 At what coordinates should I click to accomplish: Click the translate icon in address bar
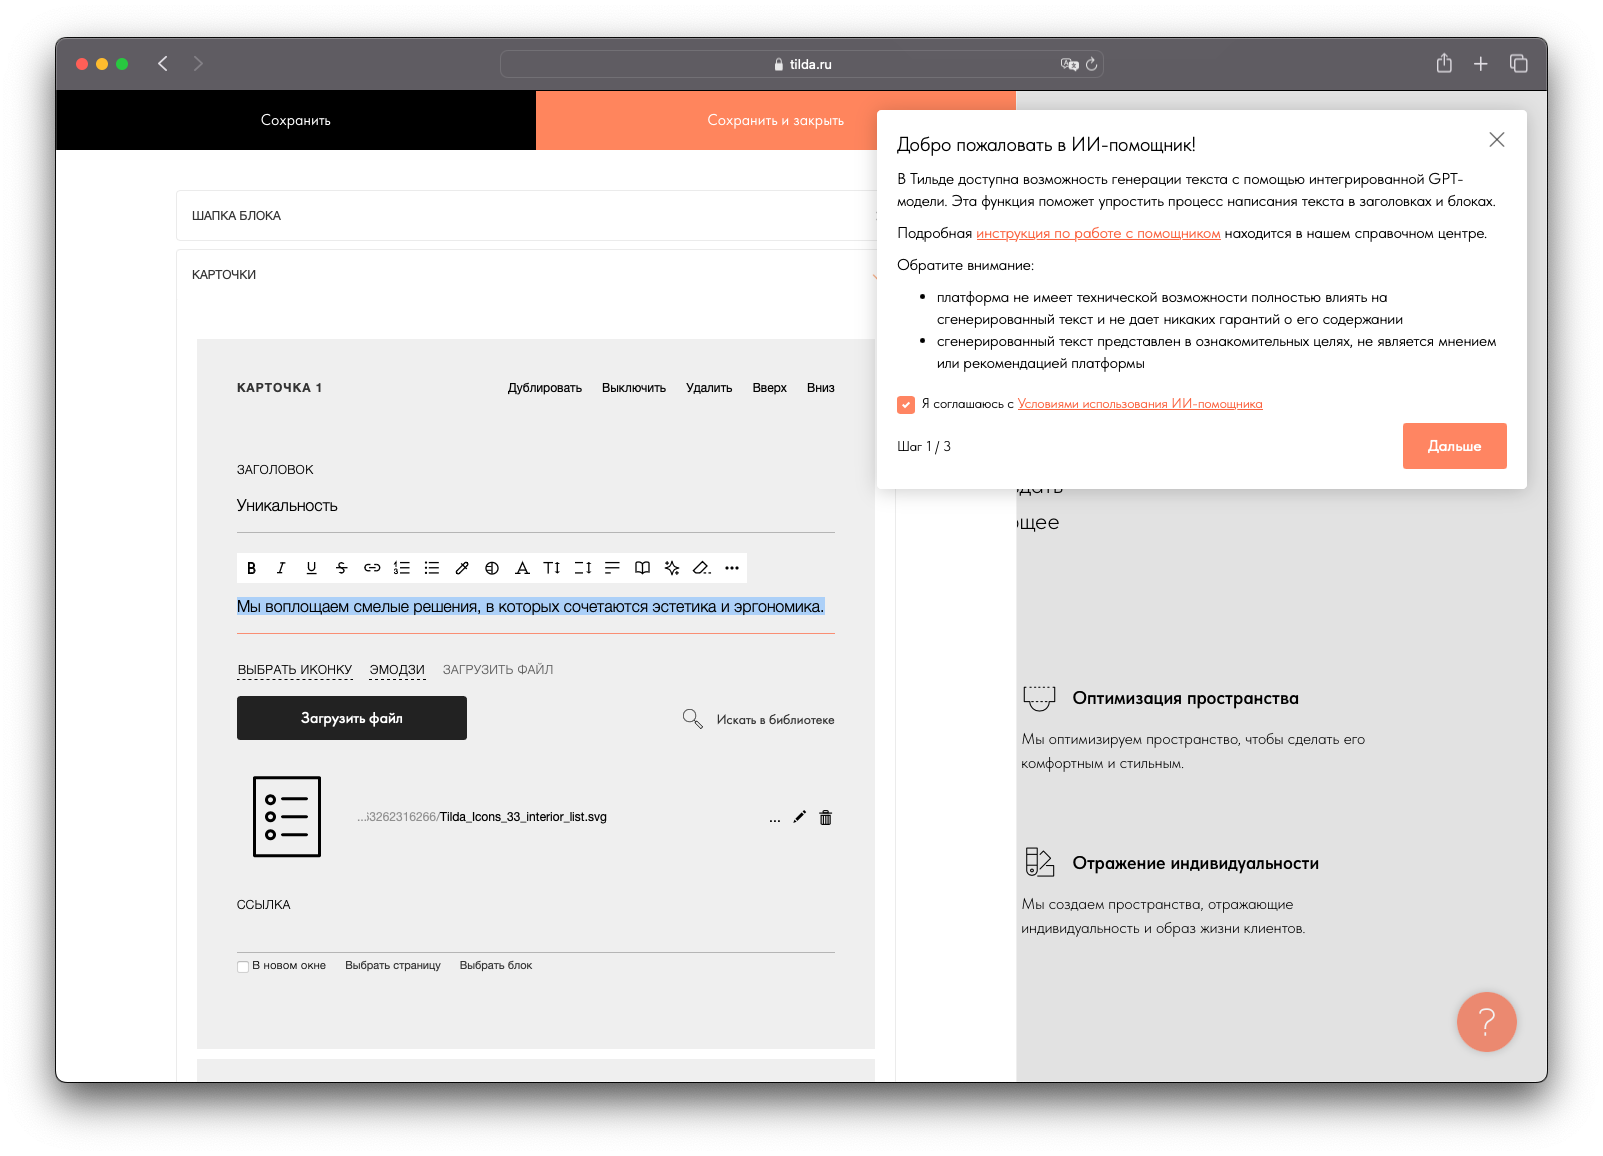[x=1069, y=64]
